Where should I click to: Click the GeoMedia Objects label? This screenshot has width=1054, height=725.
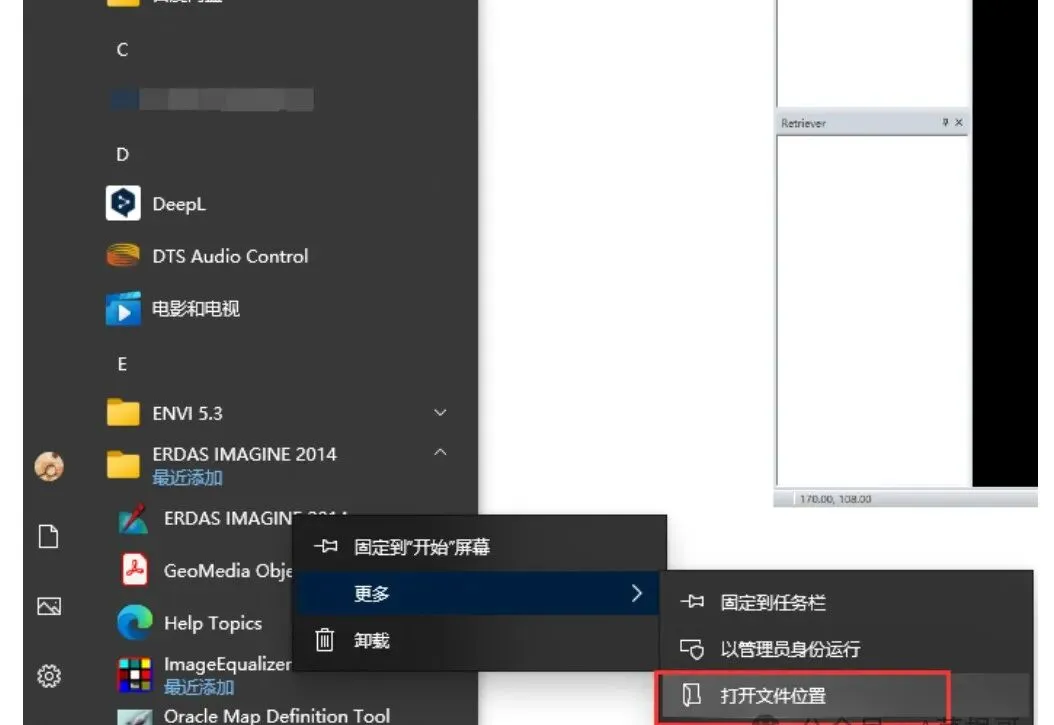point(228,570)
